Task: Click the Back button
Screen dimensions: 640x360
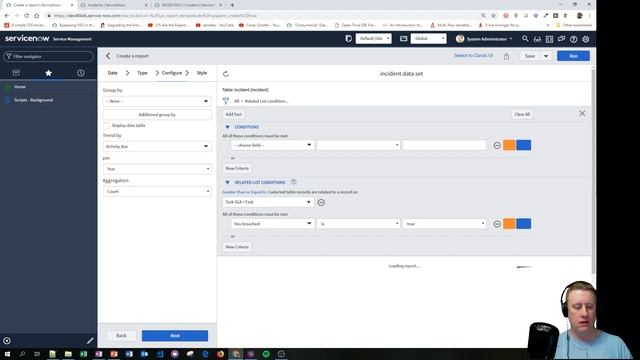Action: [x=121, y=336]
